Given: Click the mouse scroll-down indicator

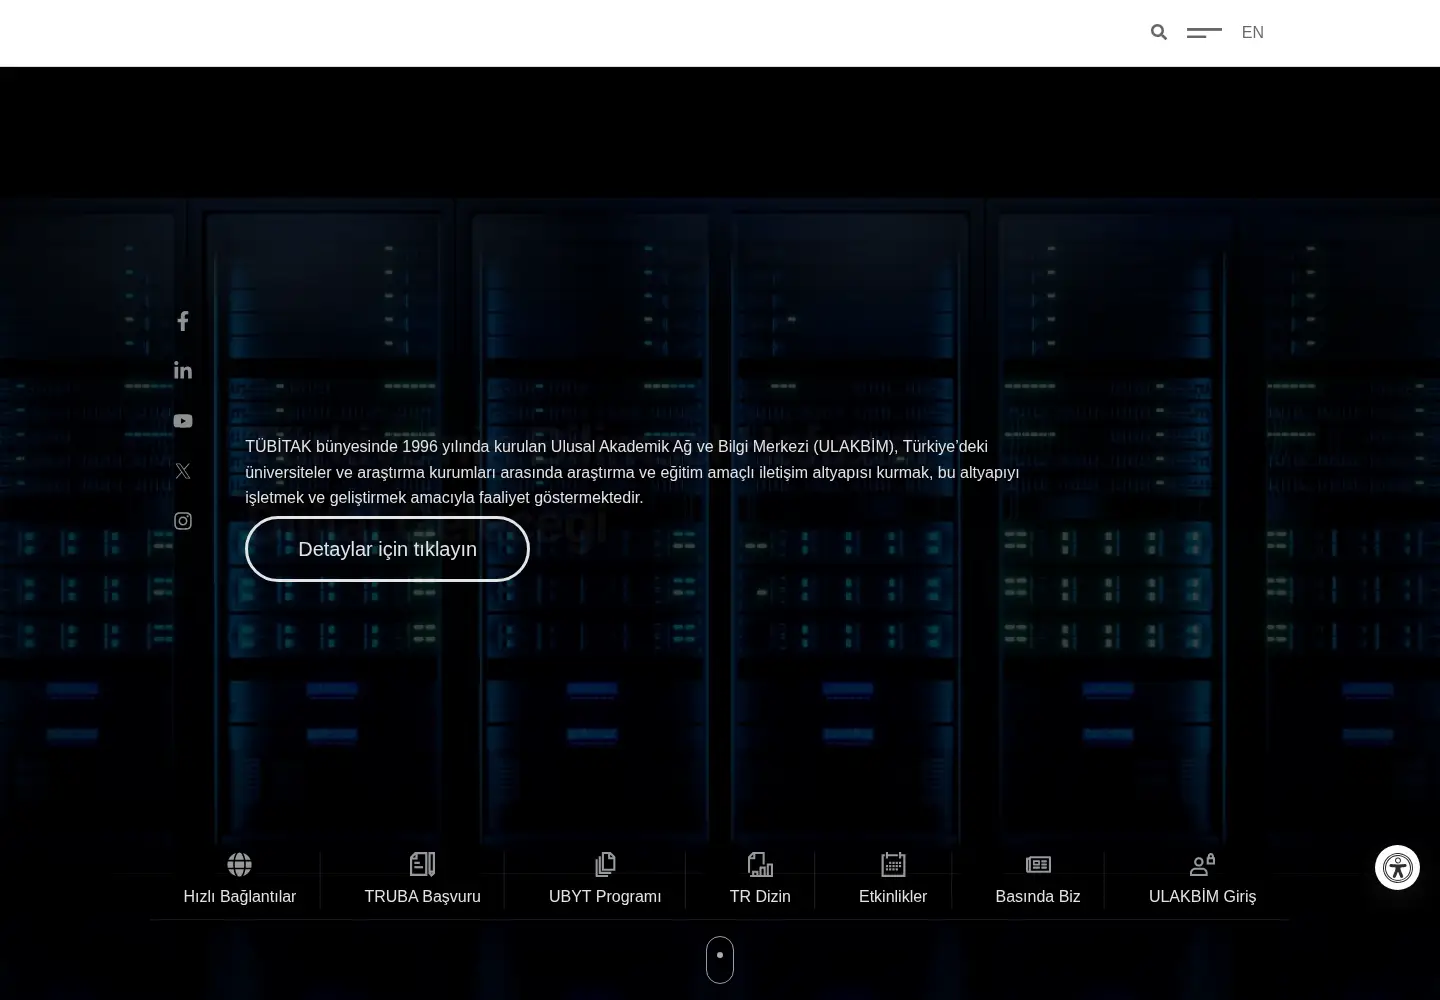Looking at the screenshot, I should pyautogui.click(x=720, y=960).
